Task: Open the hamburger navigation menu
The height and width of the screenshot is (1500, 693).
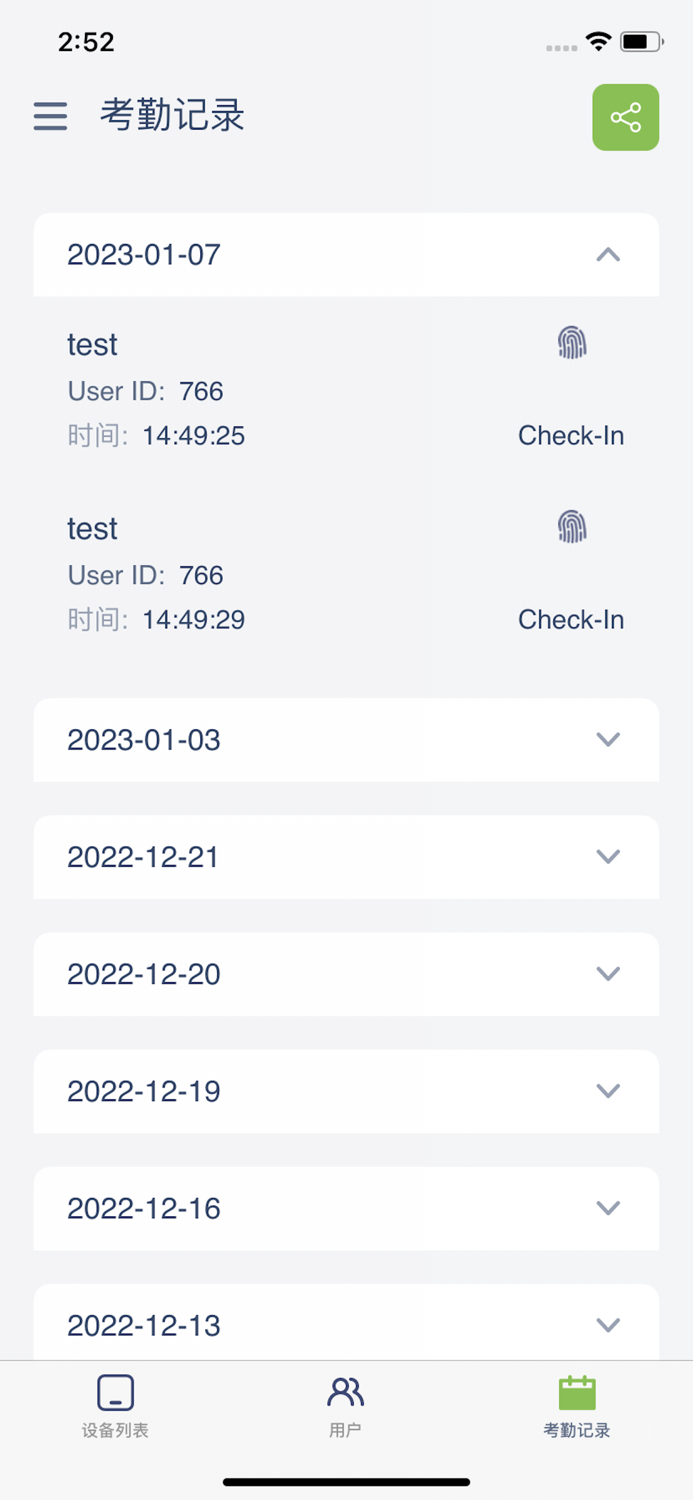Action: point(49,117)
